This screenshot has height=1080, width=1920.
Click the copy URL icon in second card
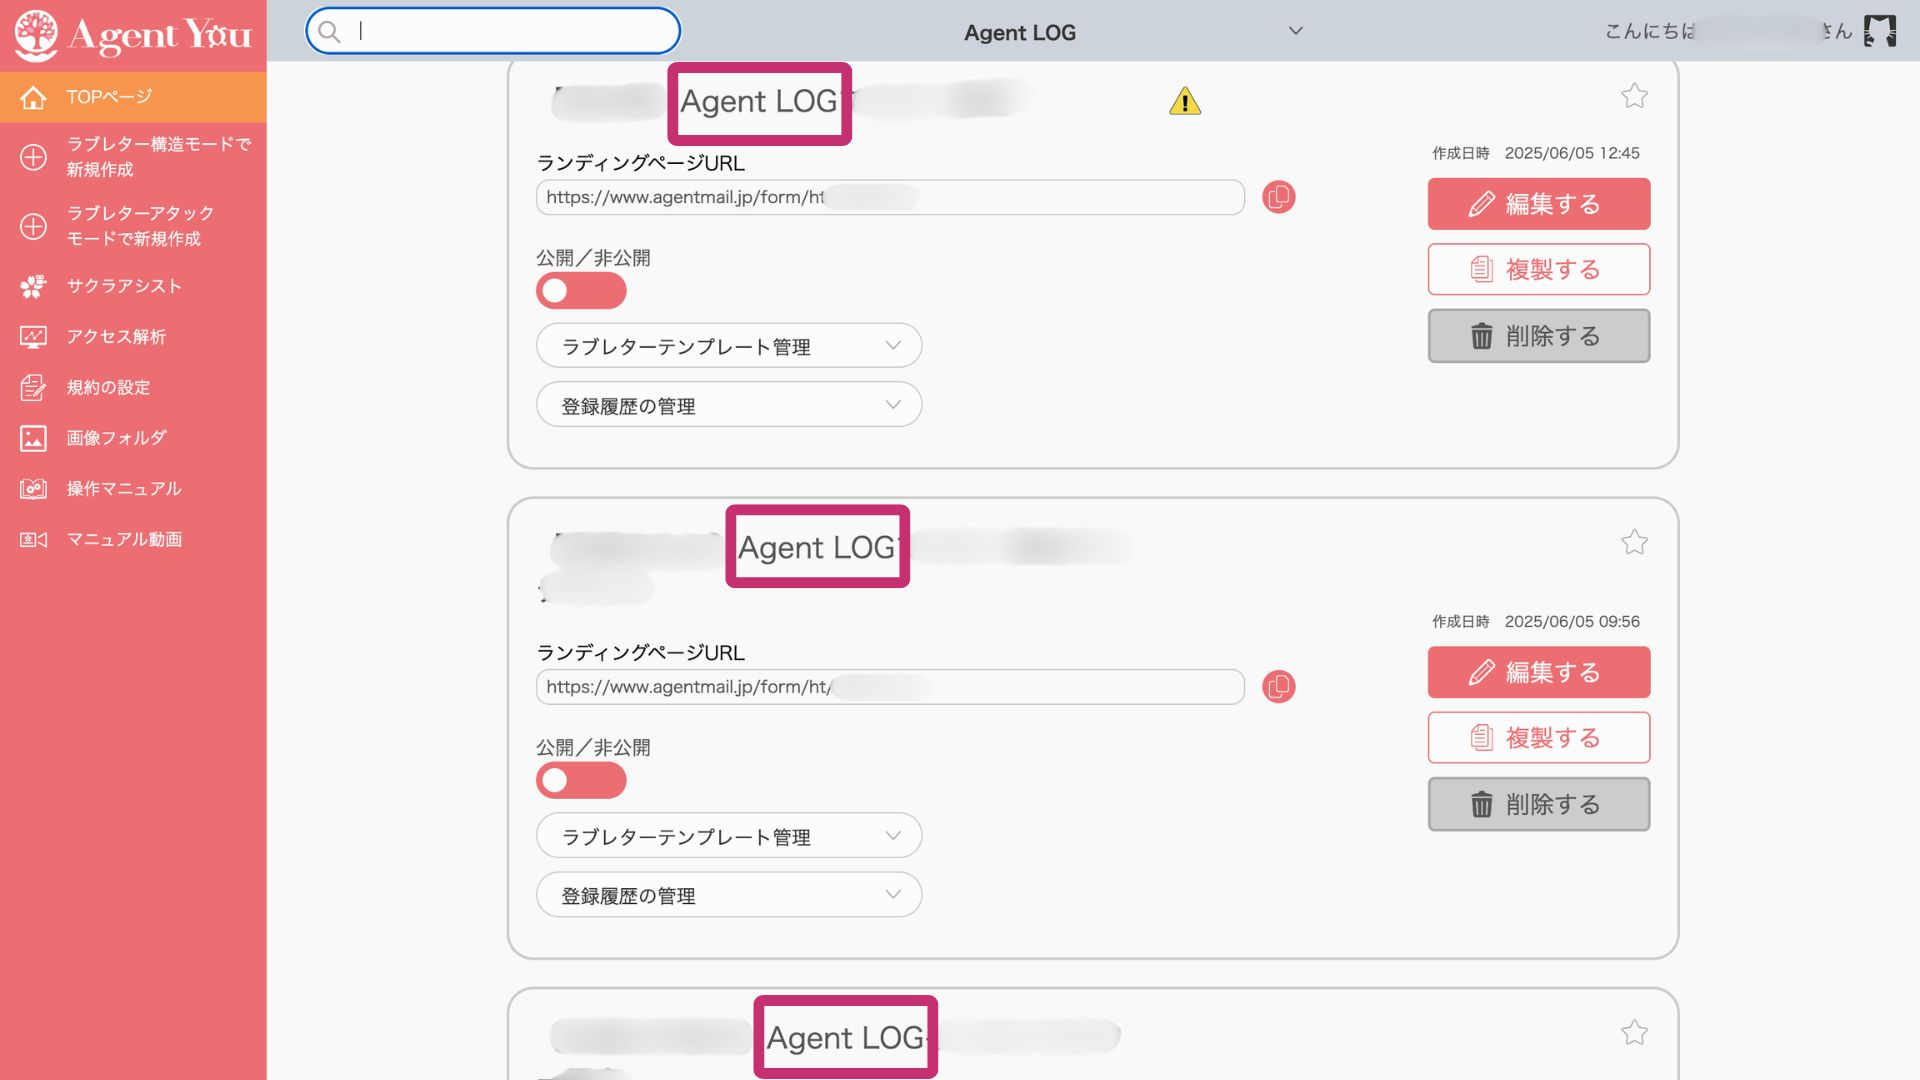coord(1278,687)
